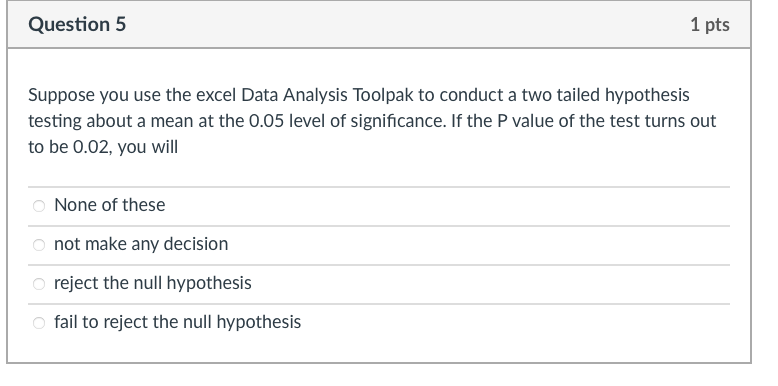
Task: Click the word "excel" in the question text
Action: coord(216,95)
